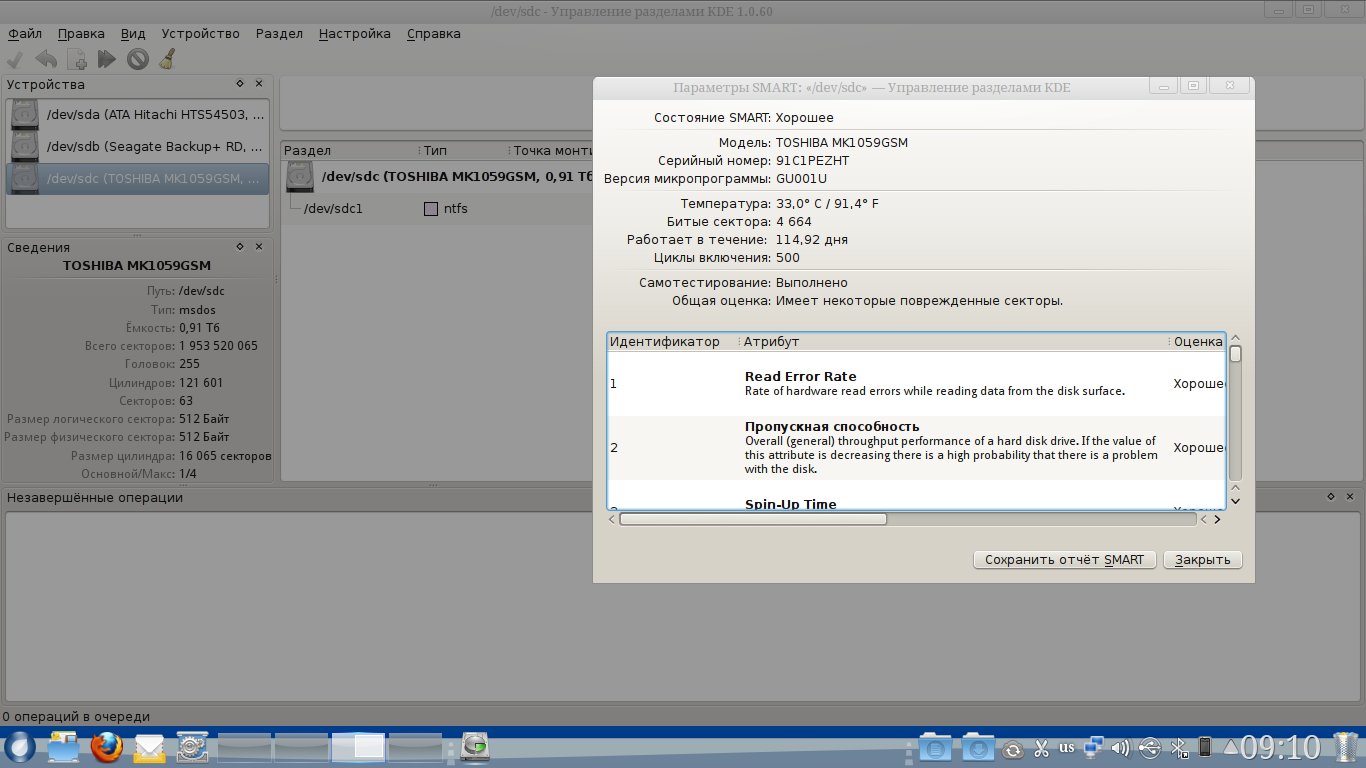Open the KDE application launcher
Viewport: 1366px width, 768px height.
tap(20, 748)
